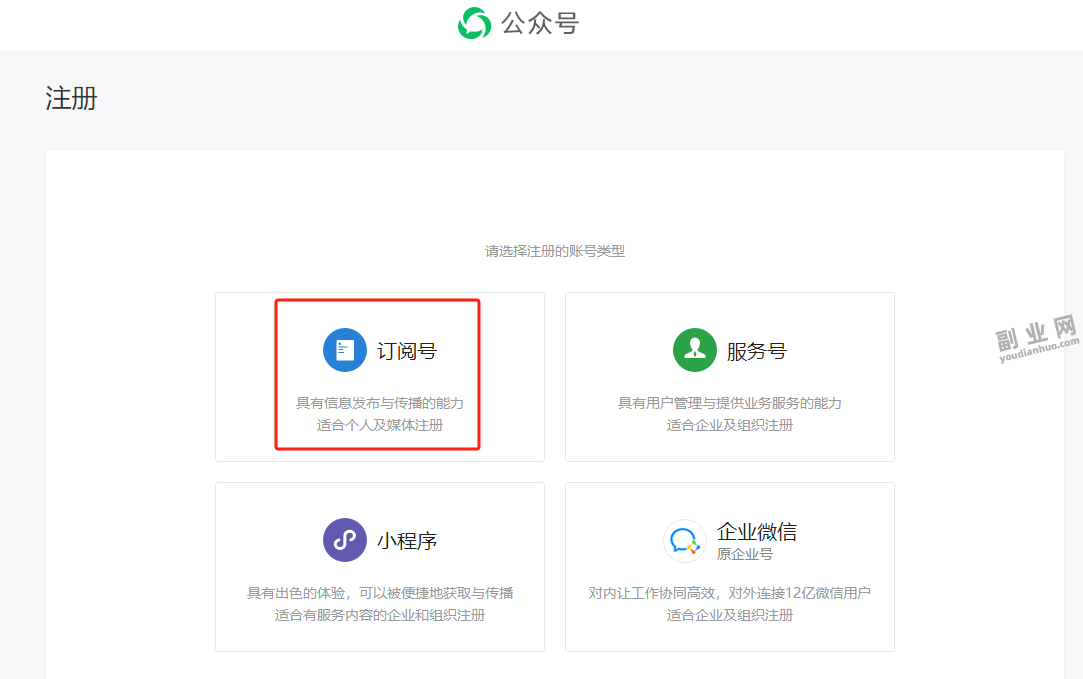Click 适合企业及组织注册 under 企业微信
Viewport: 1083px width, 679px height.
tap(729, 615)
